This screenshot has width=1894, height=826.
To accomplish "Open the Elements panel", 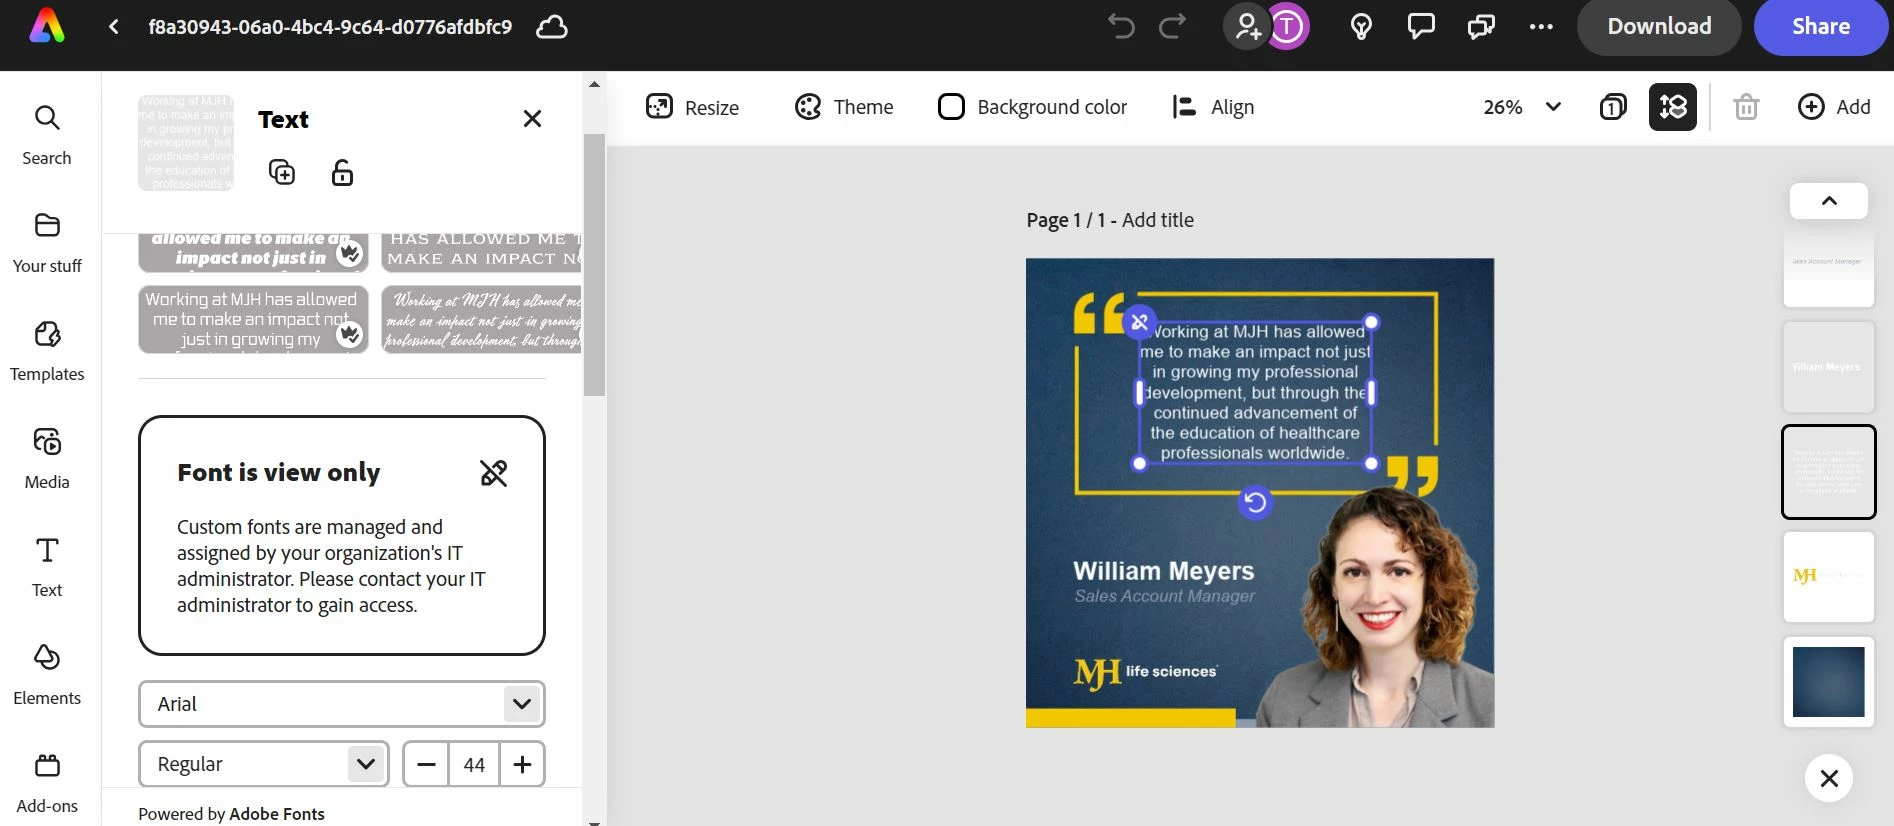I will [x=47, y=675].
